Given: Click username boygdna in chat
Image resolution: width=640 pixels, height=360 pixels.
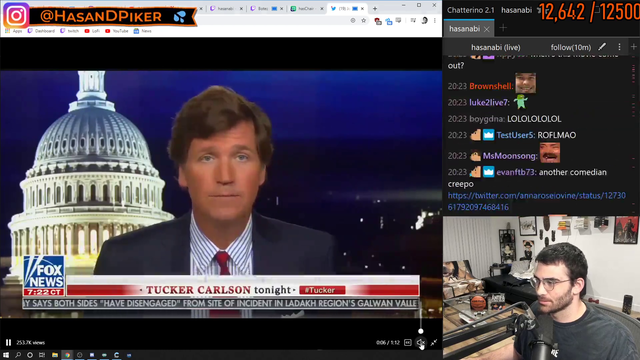Looking at the screenshot, I should pos(487,119).
